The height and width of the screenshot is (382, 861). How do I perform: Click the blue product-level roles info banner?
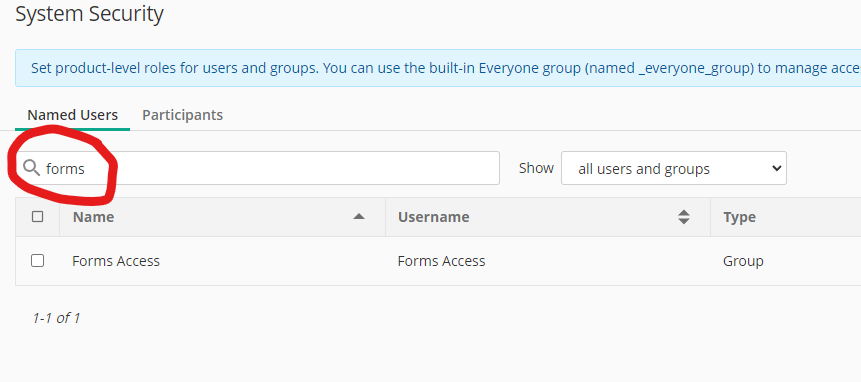[x=438, y=68]
